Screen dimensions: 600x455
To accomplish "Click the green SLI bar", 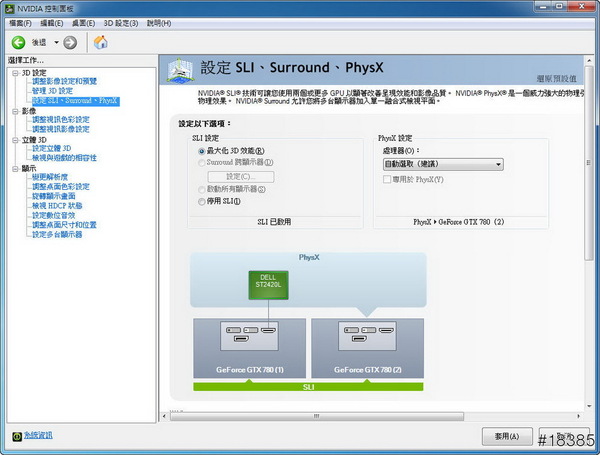I will pos(308,387).
